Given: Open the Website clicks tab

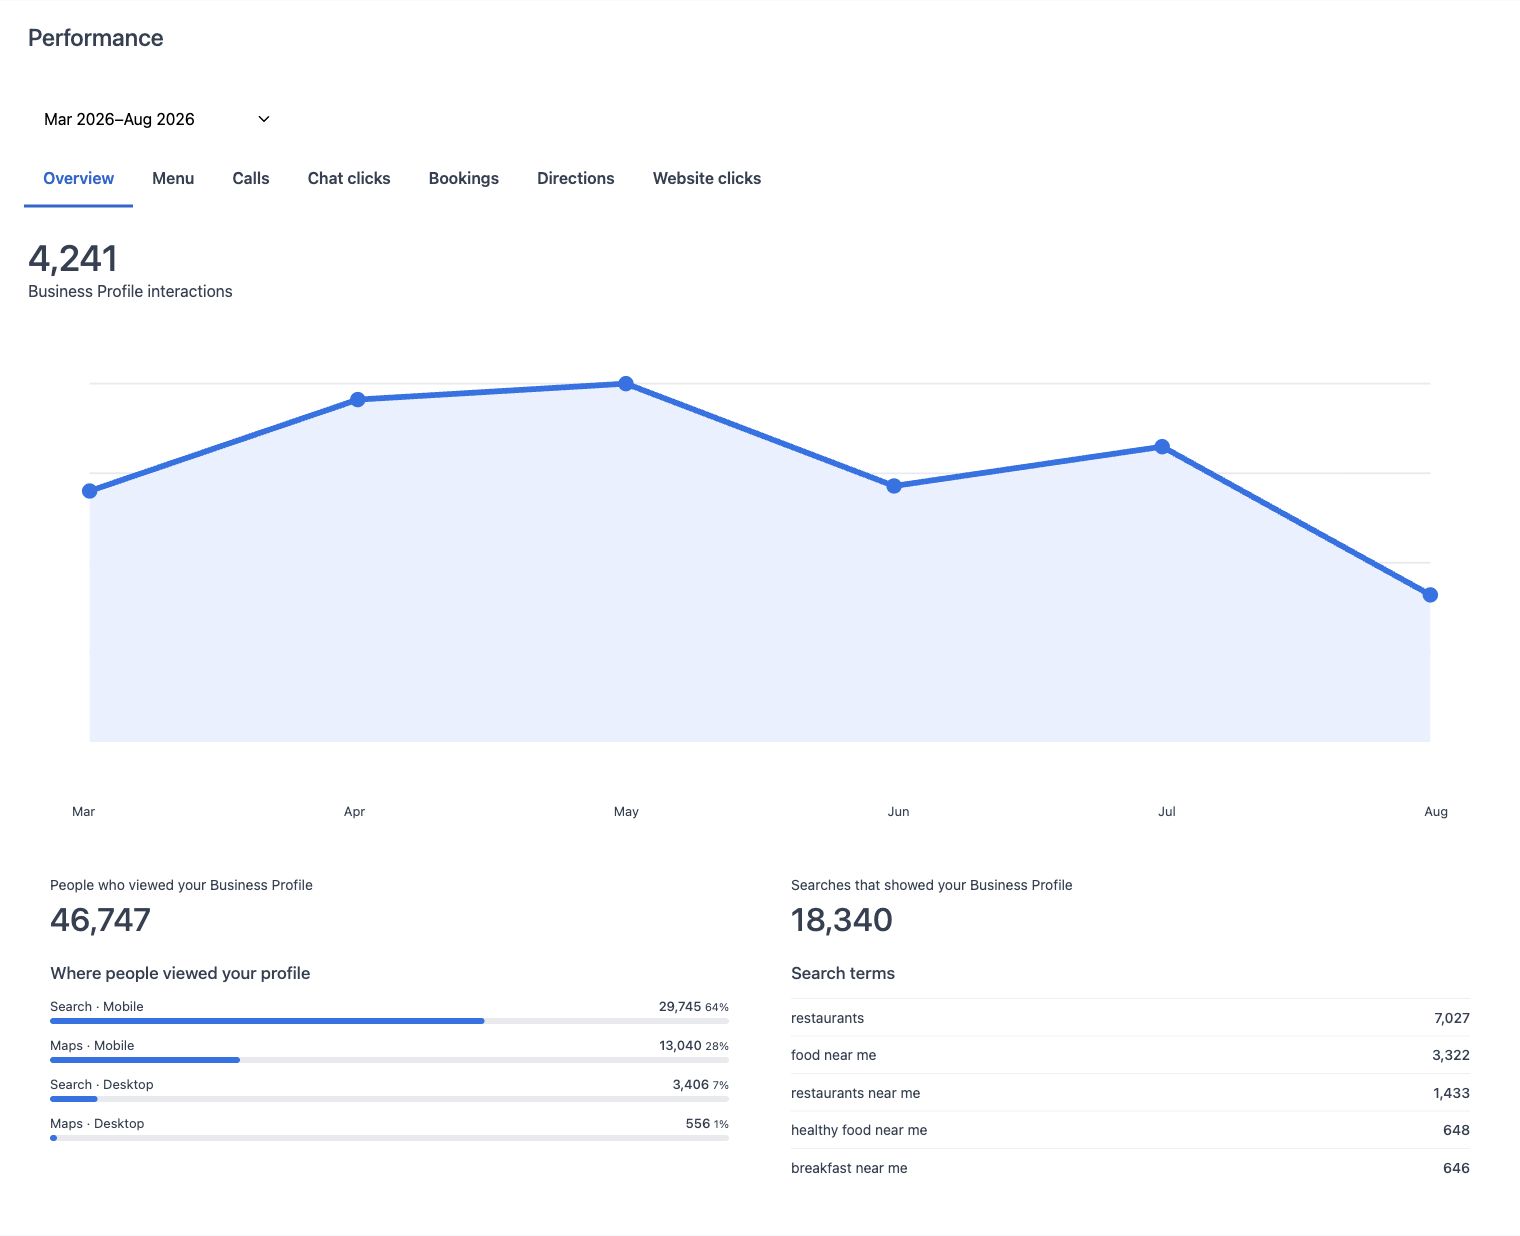Looking at the screenshot, I should coord(707,178).
